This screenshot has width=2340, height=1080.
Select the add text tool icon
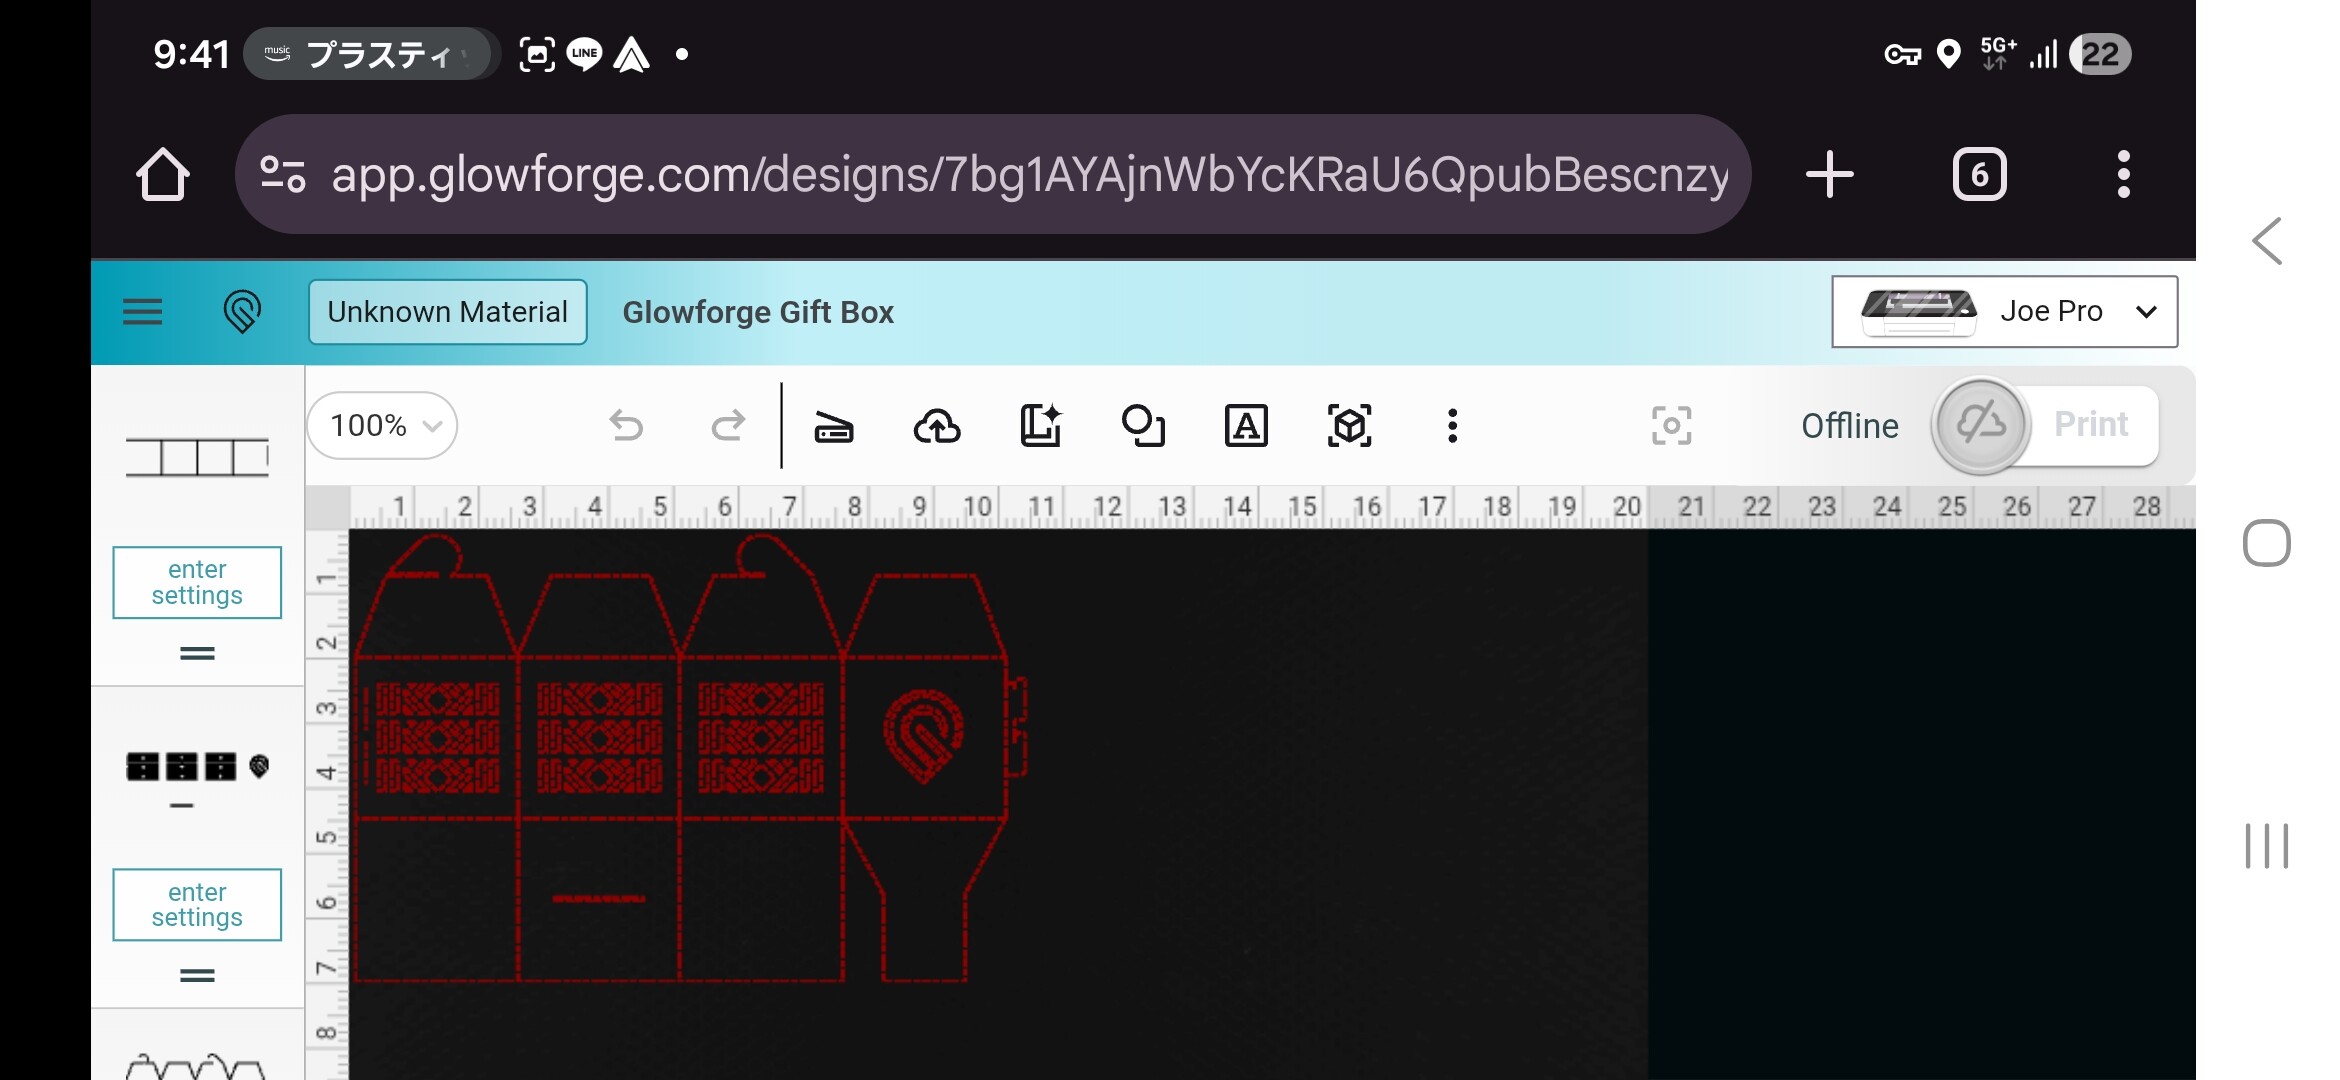pyautogui.click(x=1246, y=426)
